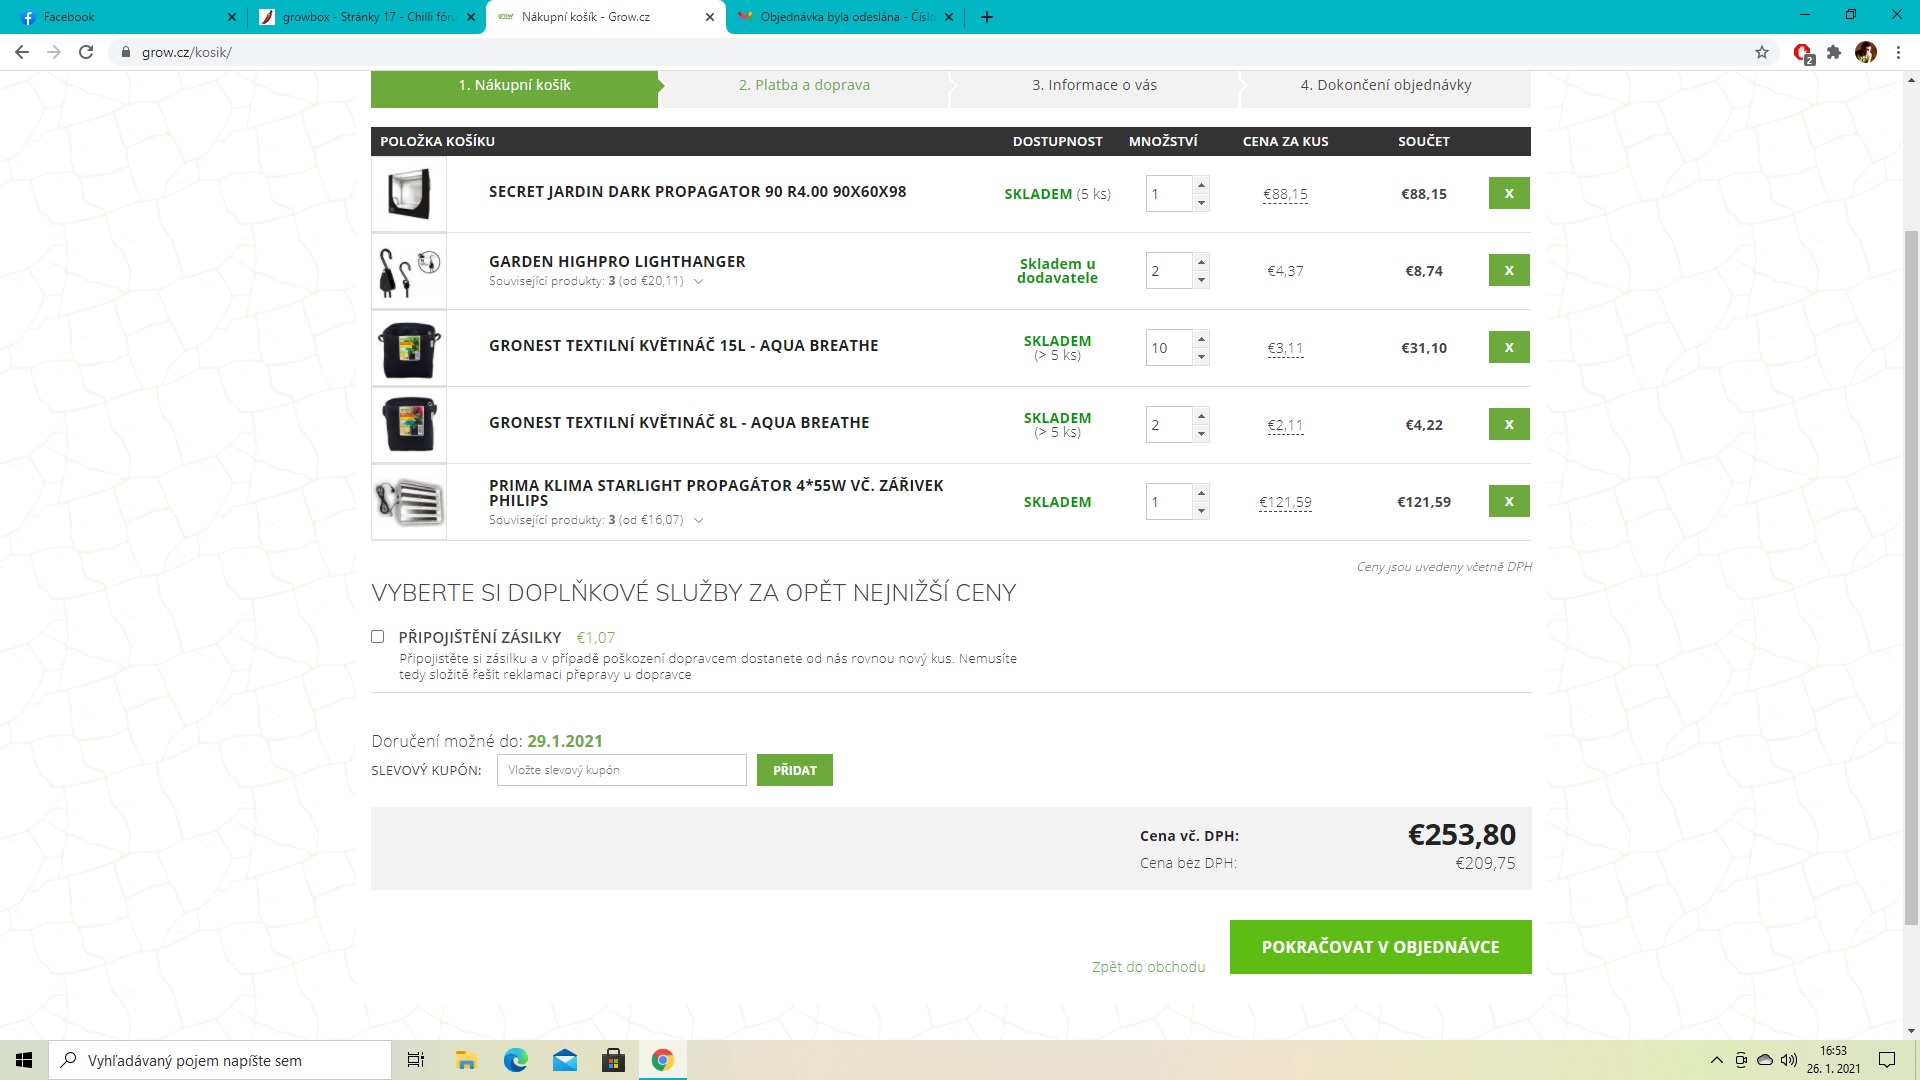Screen dimensions: 1920x1080
Task: Click Přidat coupon button
Action: tap(794, 770)
